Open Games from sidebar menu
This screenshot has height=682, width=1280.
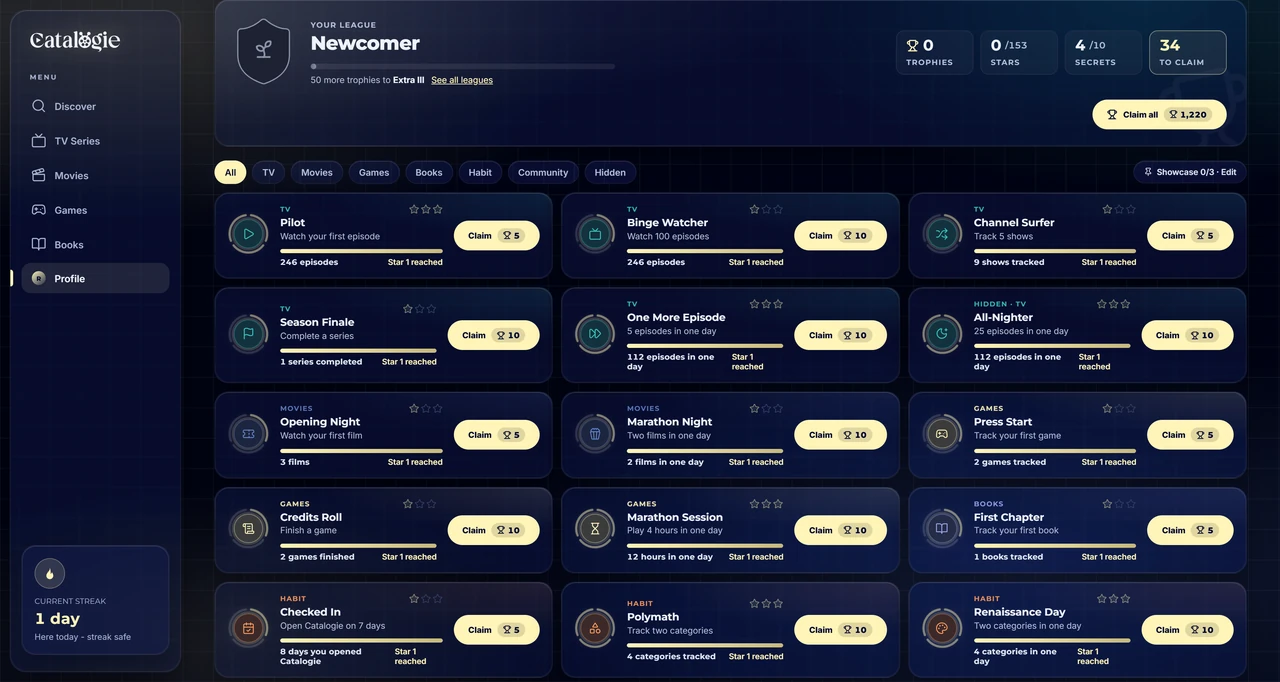[95, 210]
